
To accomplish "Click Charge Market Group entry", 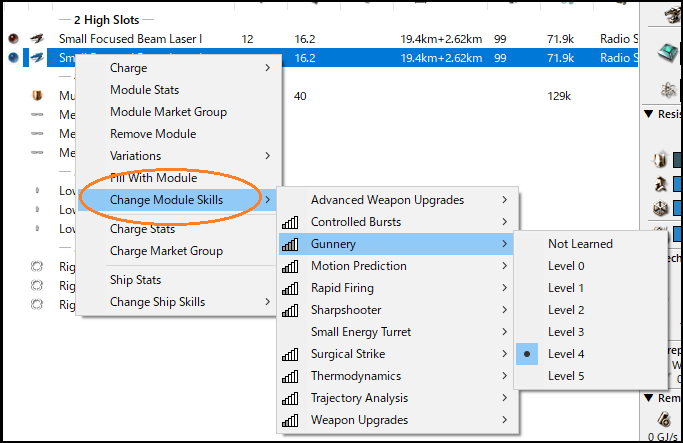I will coord(166,251).
